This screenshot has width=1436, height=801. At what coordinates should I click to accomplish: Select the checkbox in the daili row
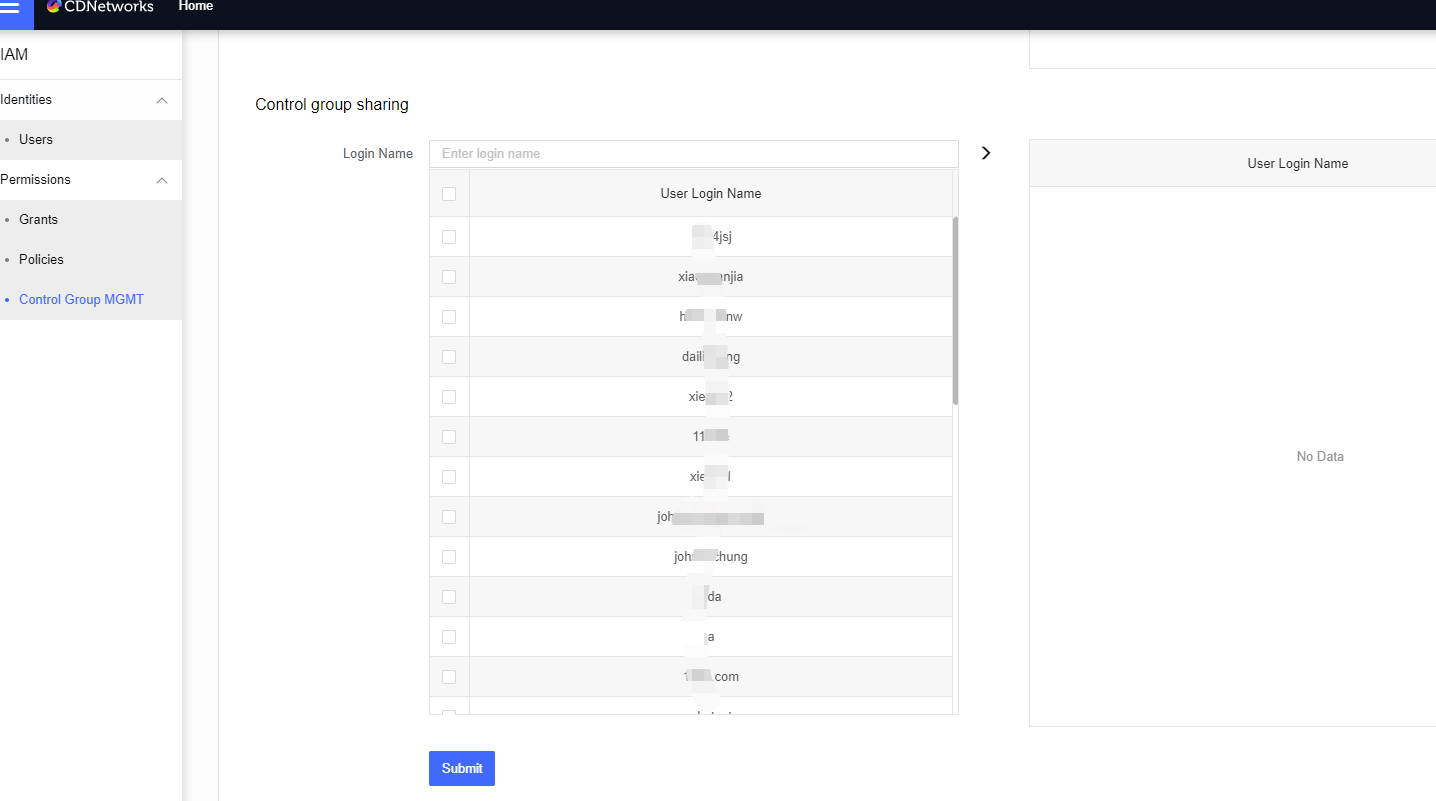click(449, 357)
